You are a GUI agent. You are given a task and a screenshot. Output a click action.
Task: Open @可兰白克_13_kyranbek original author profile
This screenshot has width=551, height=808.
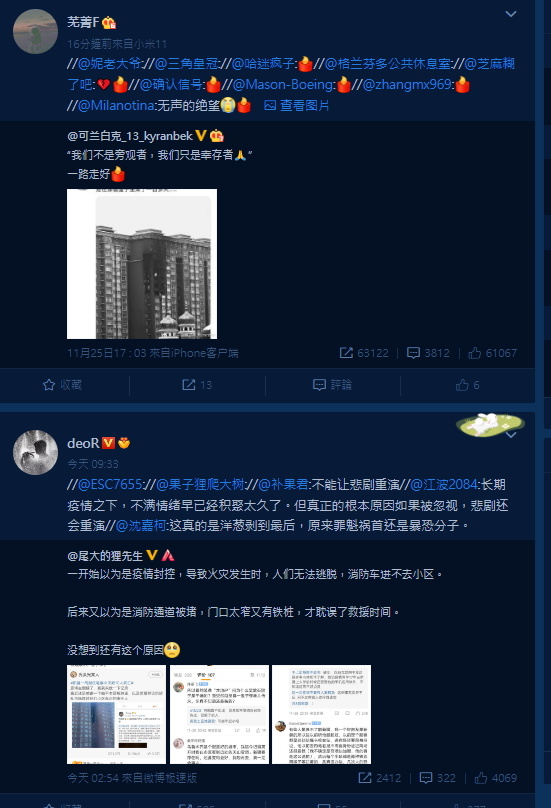130,136
